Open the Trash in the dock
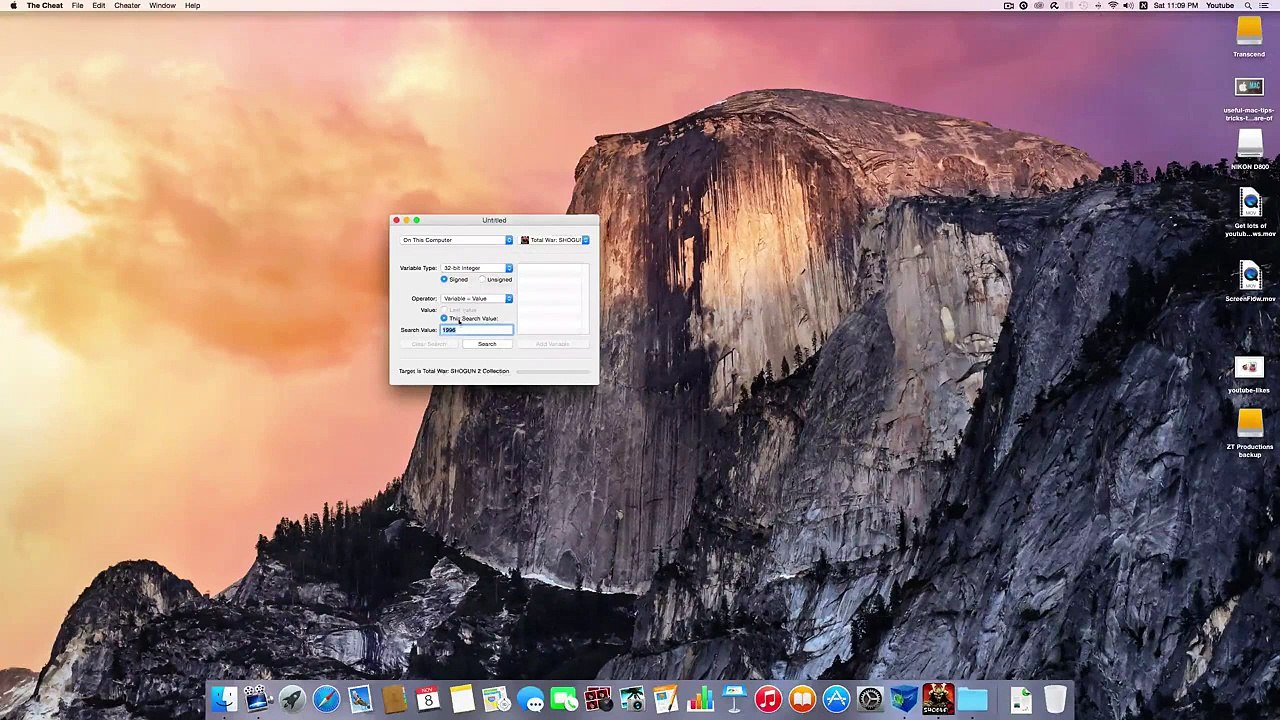 (x=1055, y=699)
